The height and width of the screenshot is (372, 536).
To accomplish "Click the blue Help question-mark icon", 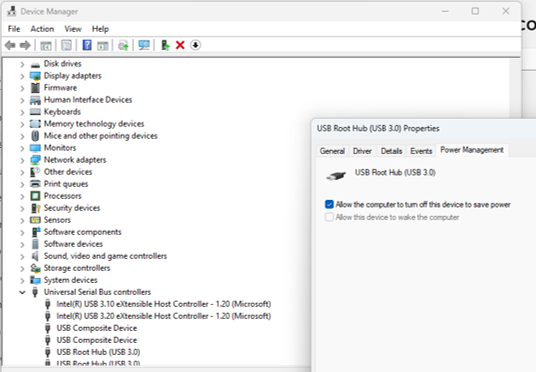I will click(87, 45).
